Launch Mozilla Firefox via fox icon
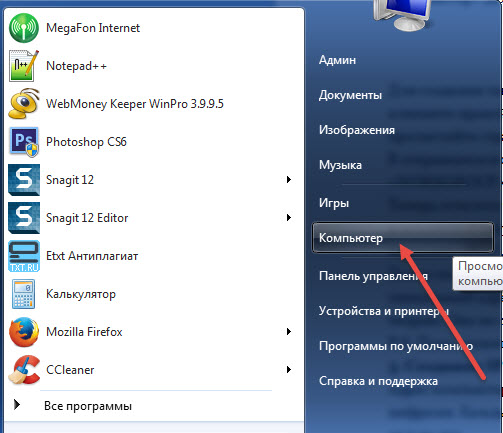Viewport: 503px width, 433px height. point(24,332)
